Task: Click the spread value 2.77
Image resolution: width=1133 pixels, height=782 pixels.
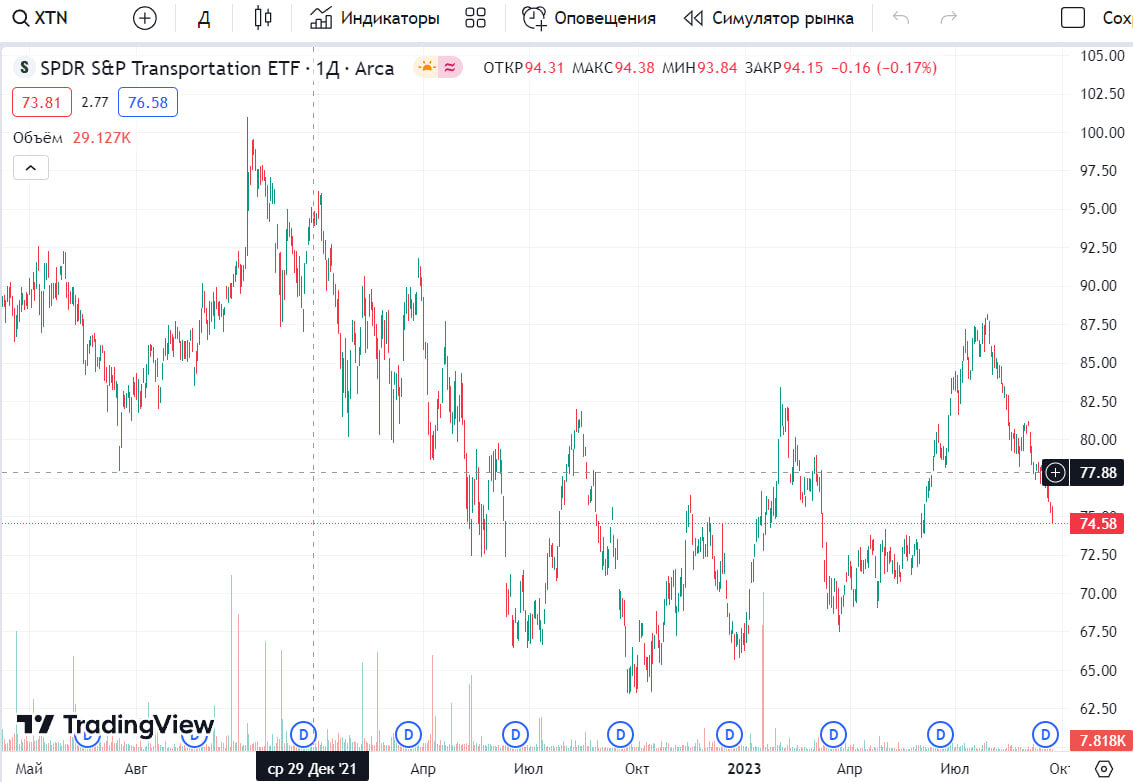Action: tap(95, 102)
